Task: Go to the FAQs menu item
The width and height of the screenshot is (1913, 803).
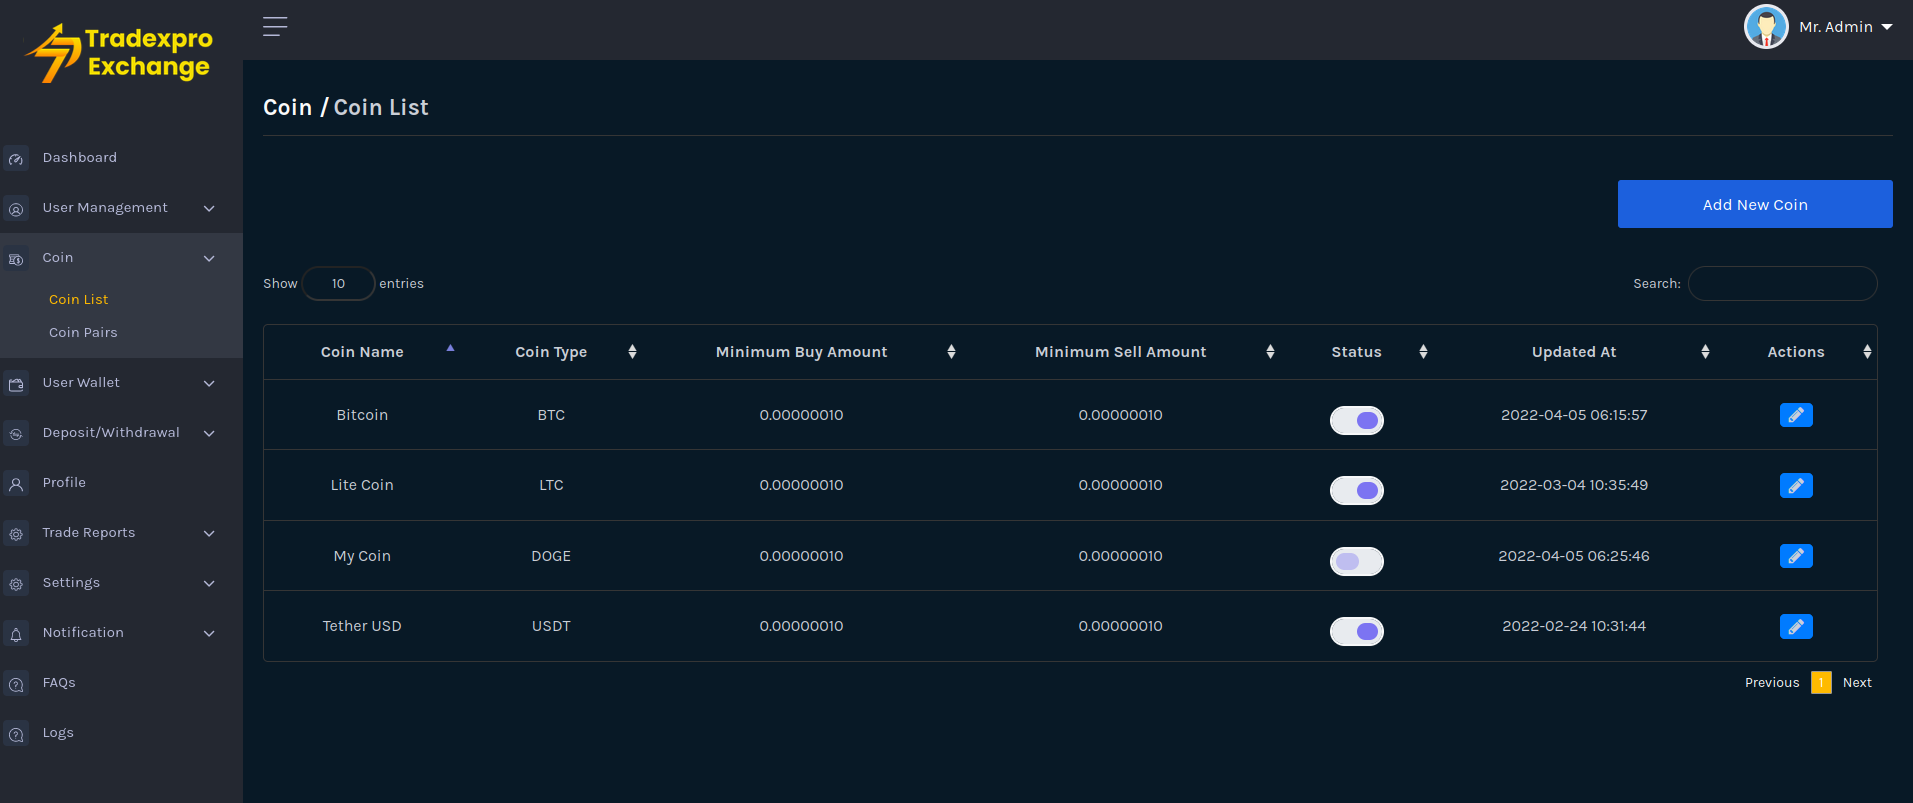Action: [59, 683]
